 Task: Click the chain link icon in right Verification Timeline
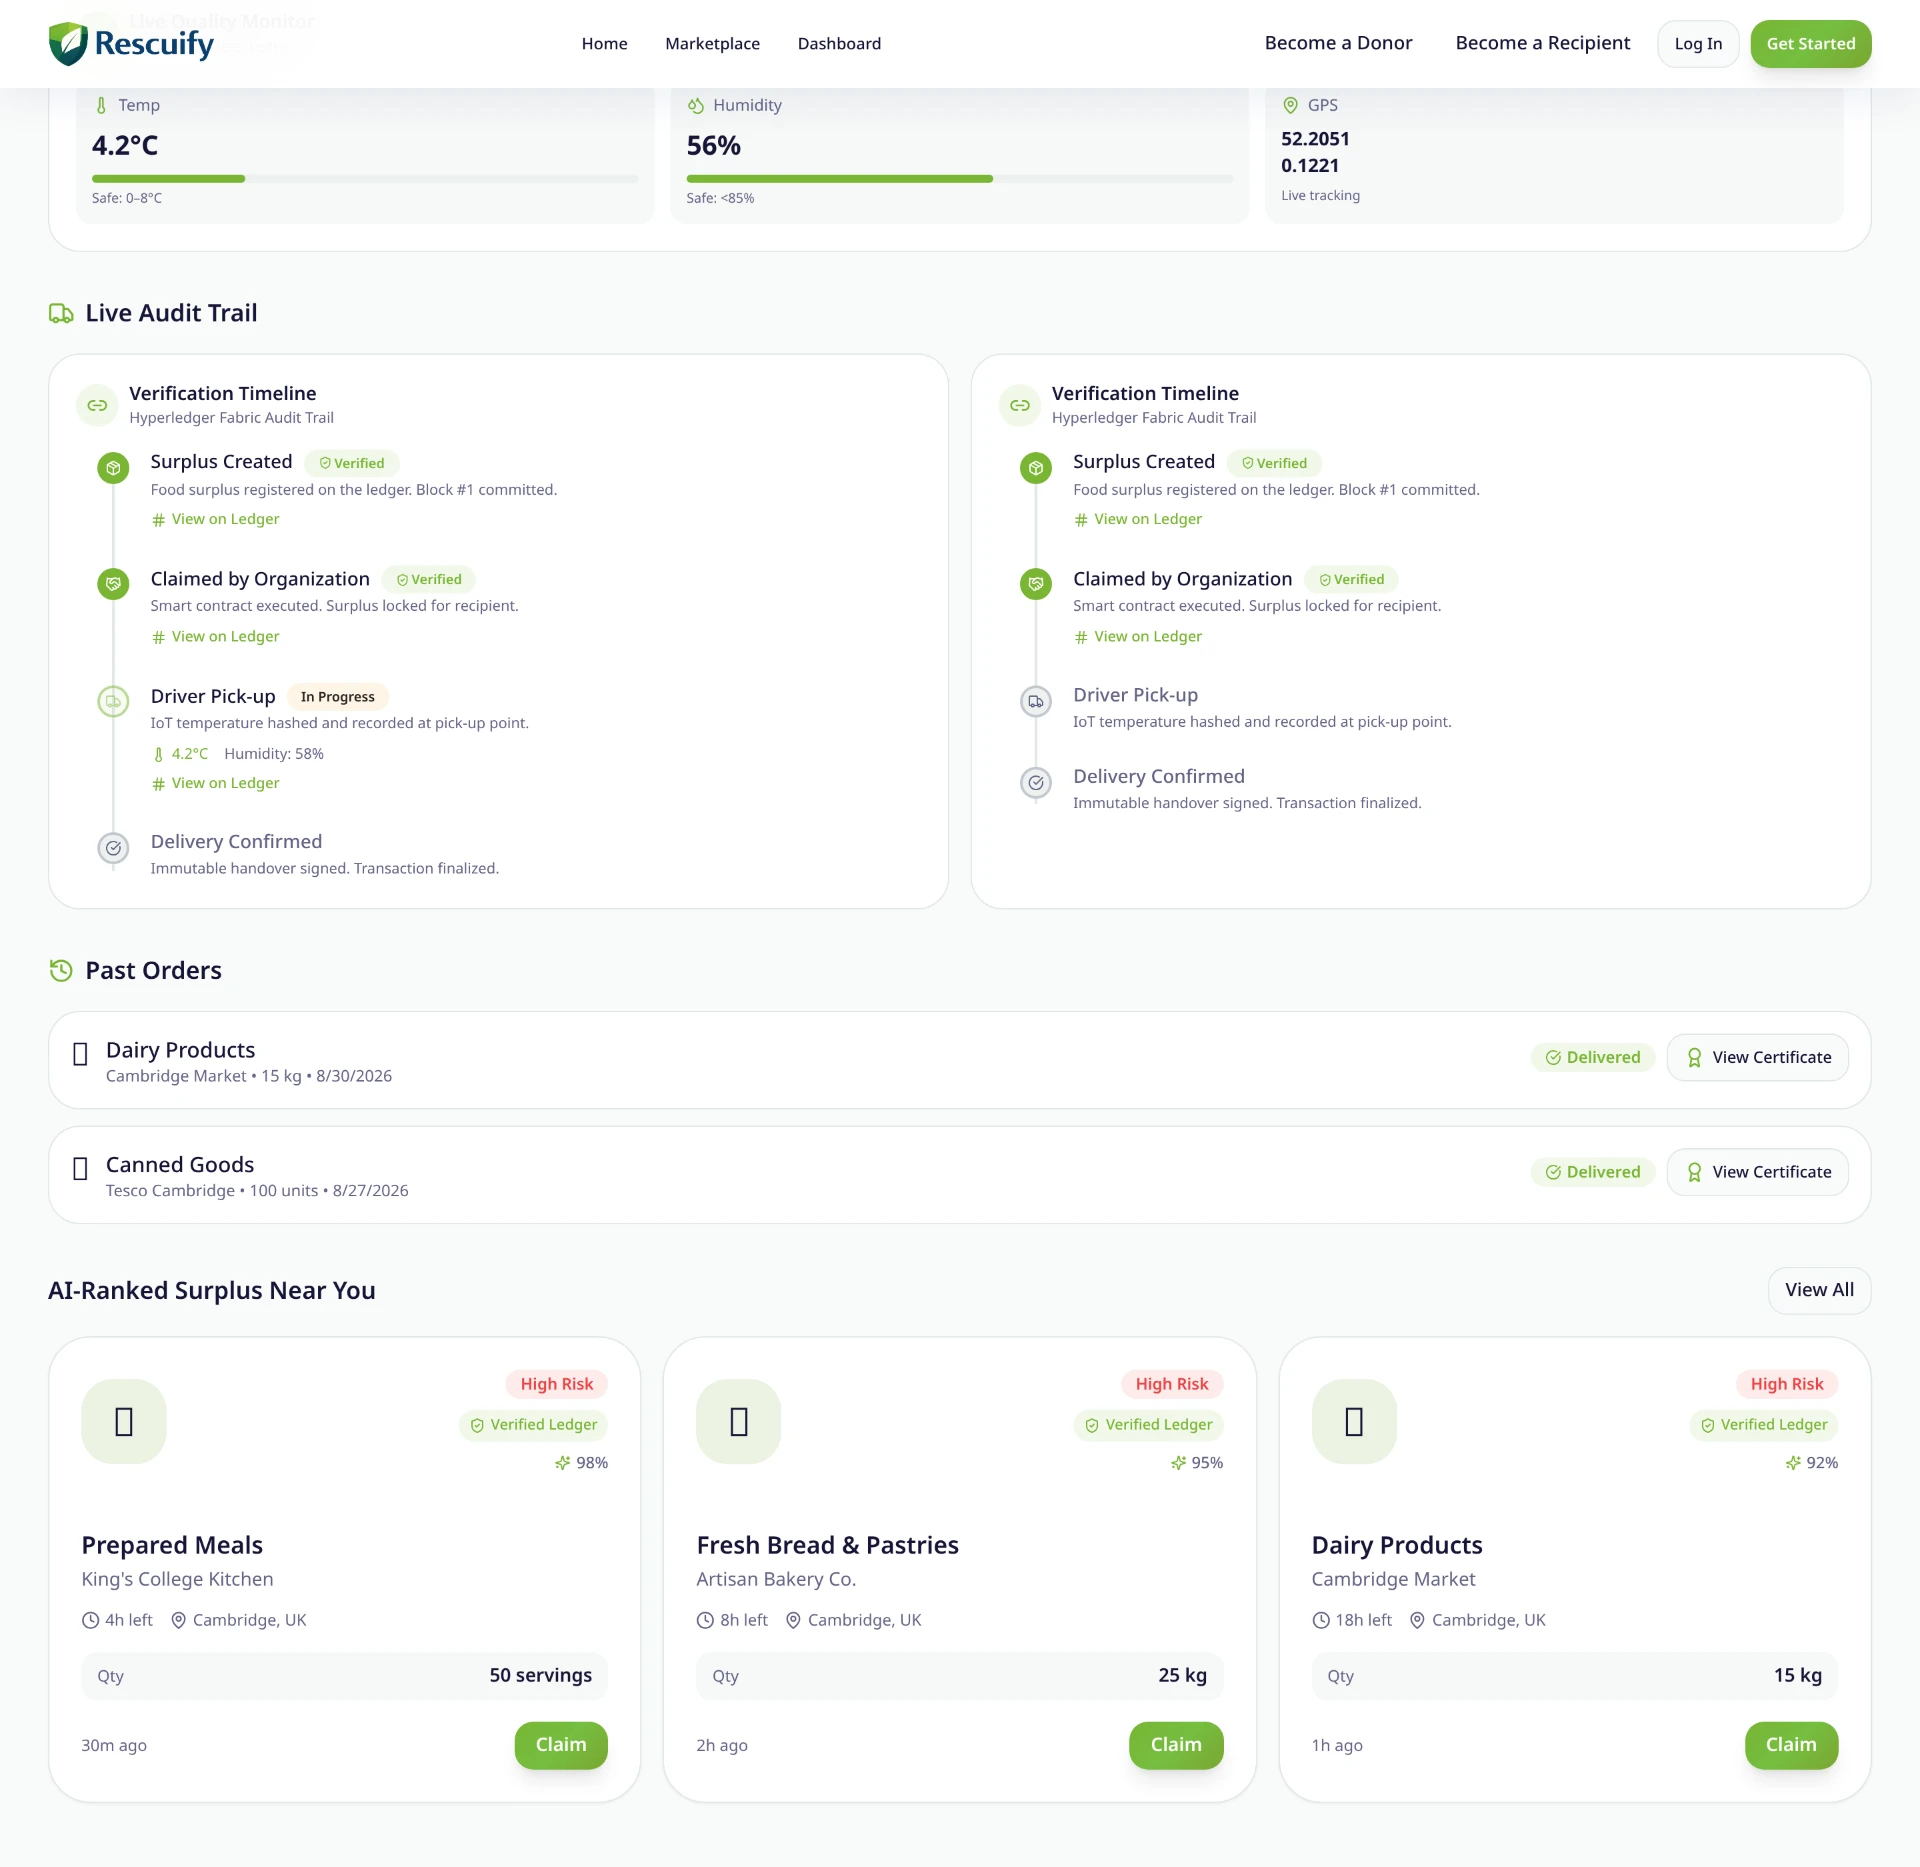pyautogui.click(x=1020, y=405)
